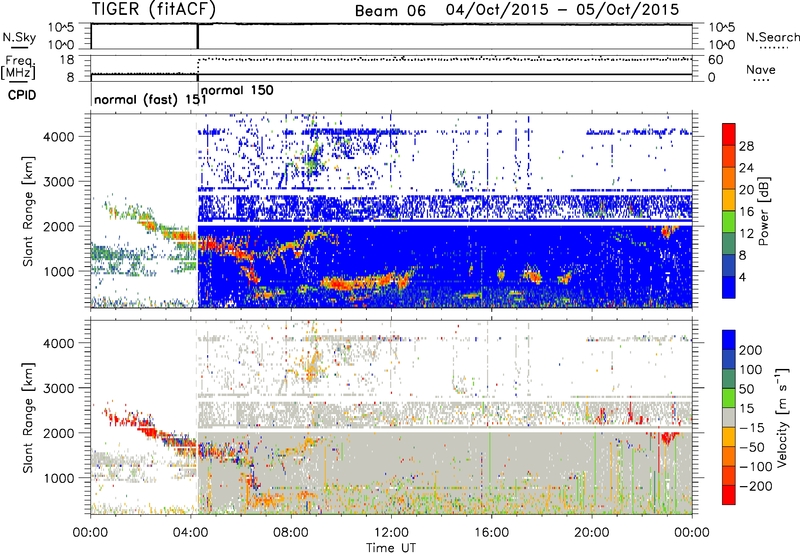Click the 16 label on Power scale

coord(746,212)
